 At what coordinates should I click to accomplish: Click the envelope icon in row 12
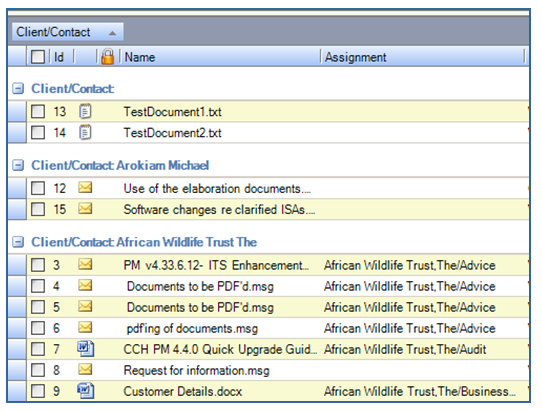85,188
